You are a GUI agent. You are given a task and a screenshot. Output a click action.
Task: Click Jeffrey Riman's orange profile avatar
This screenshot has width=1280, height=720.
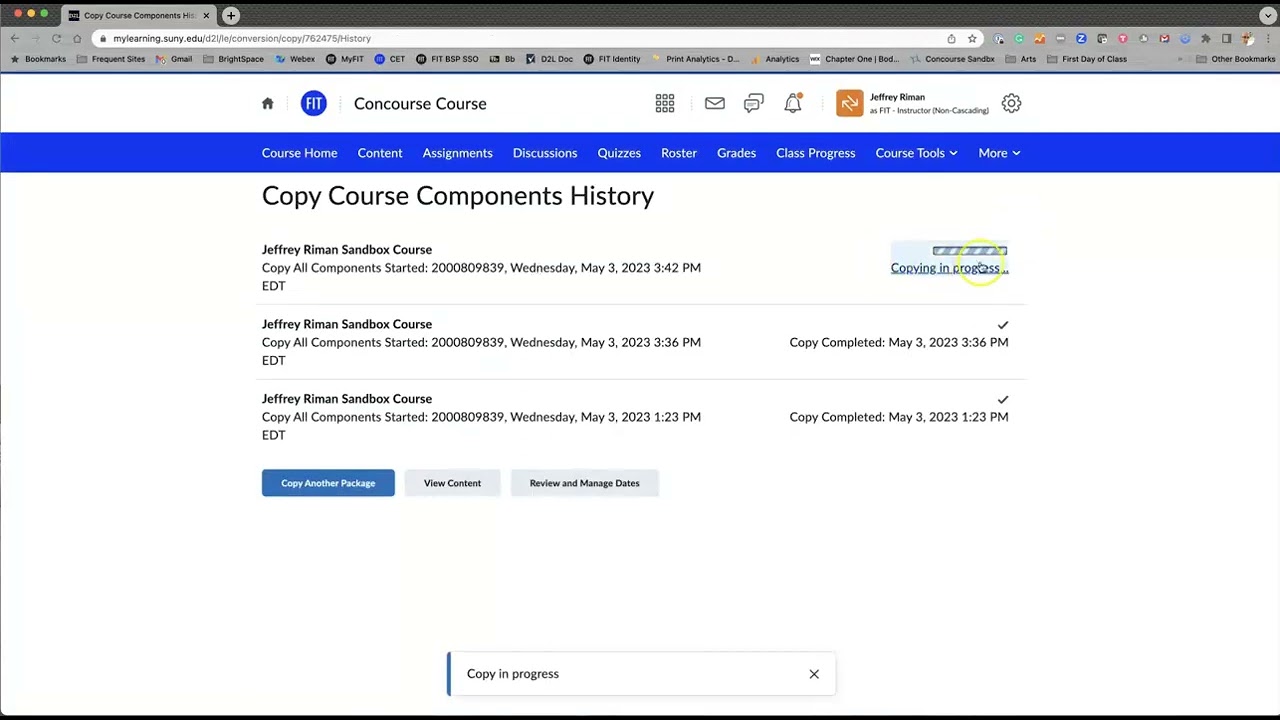click(x=849, y=103)
